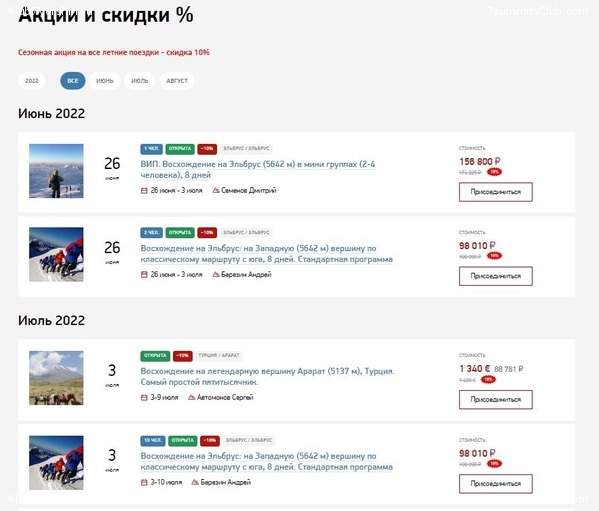The width and height of the screenshot is (599, 511).
Task: Open the VIP Elbrus mini-groups trip link
Action: [257, 170]
